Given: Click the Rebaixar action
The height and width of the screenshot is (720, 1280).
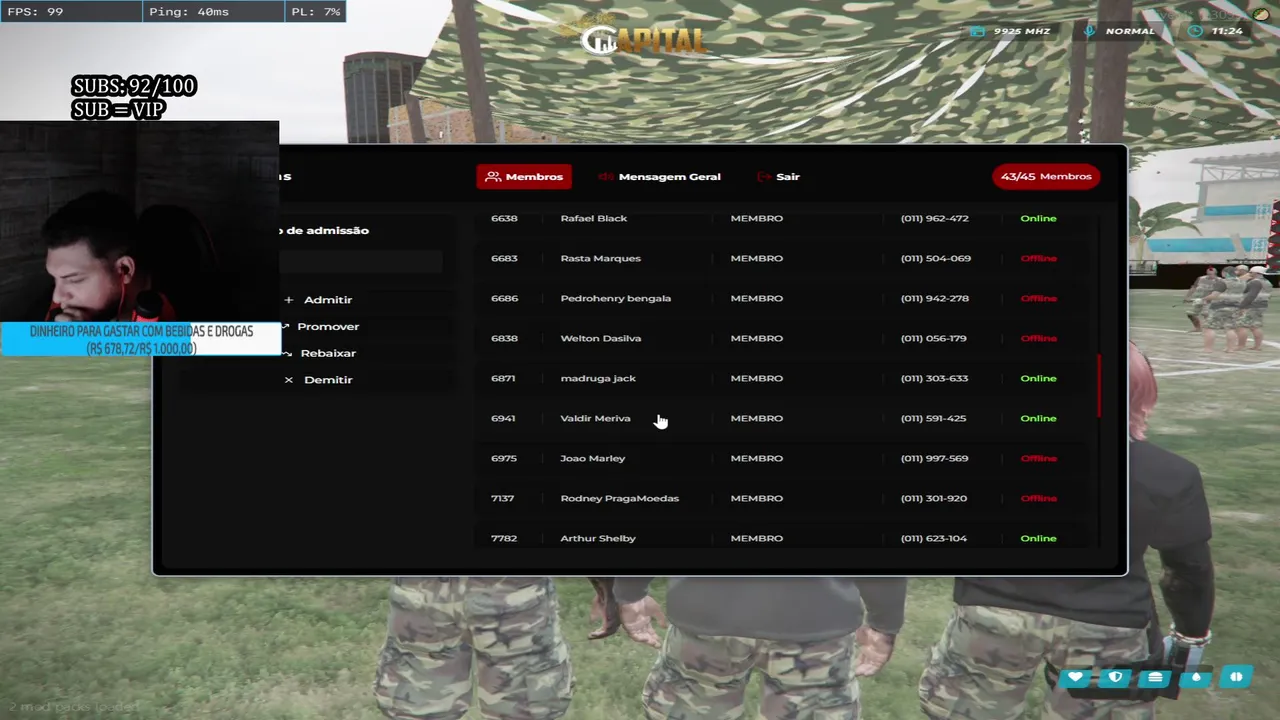Looking at the screenshot, I should coord(328,353).
